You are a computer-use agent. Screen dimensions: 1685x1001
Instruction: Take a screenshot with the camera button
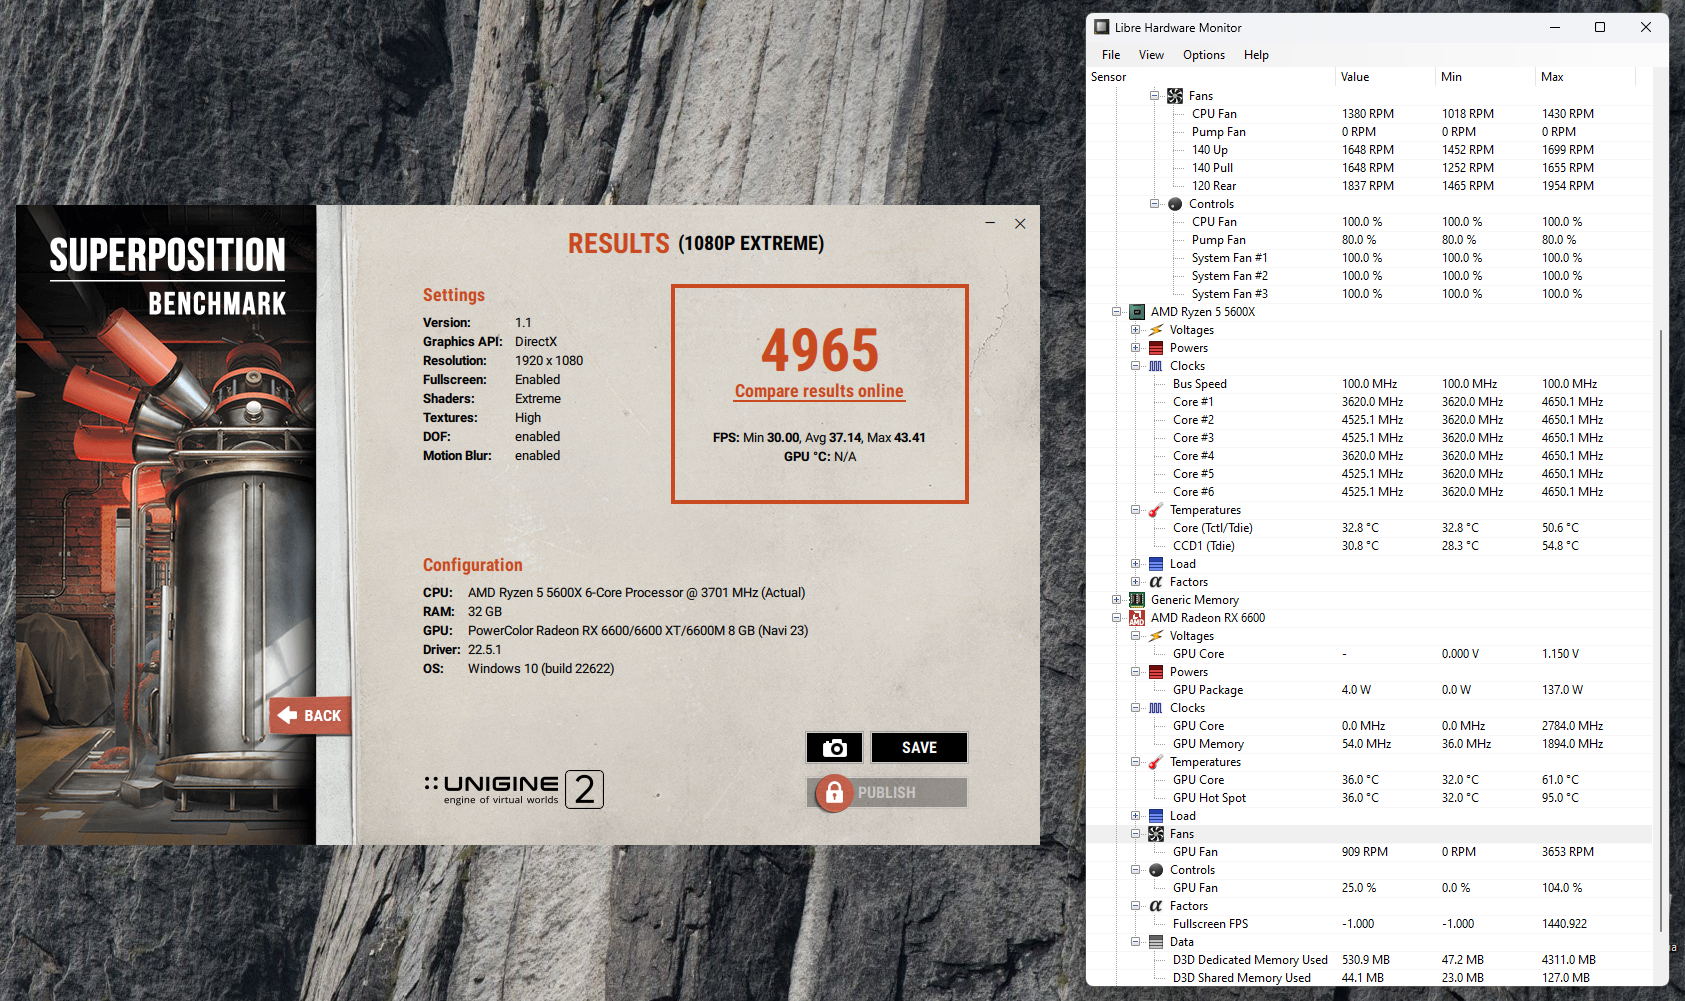pos(834,747)
